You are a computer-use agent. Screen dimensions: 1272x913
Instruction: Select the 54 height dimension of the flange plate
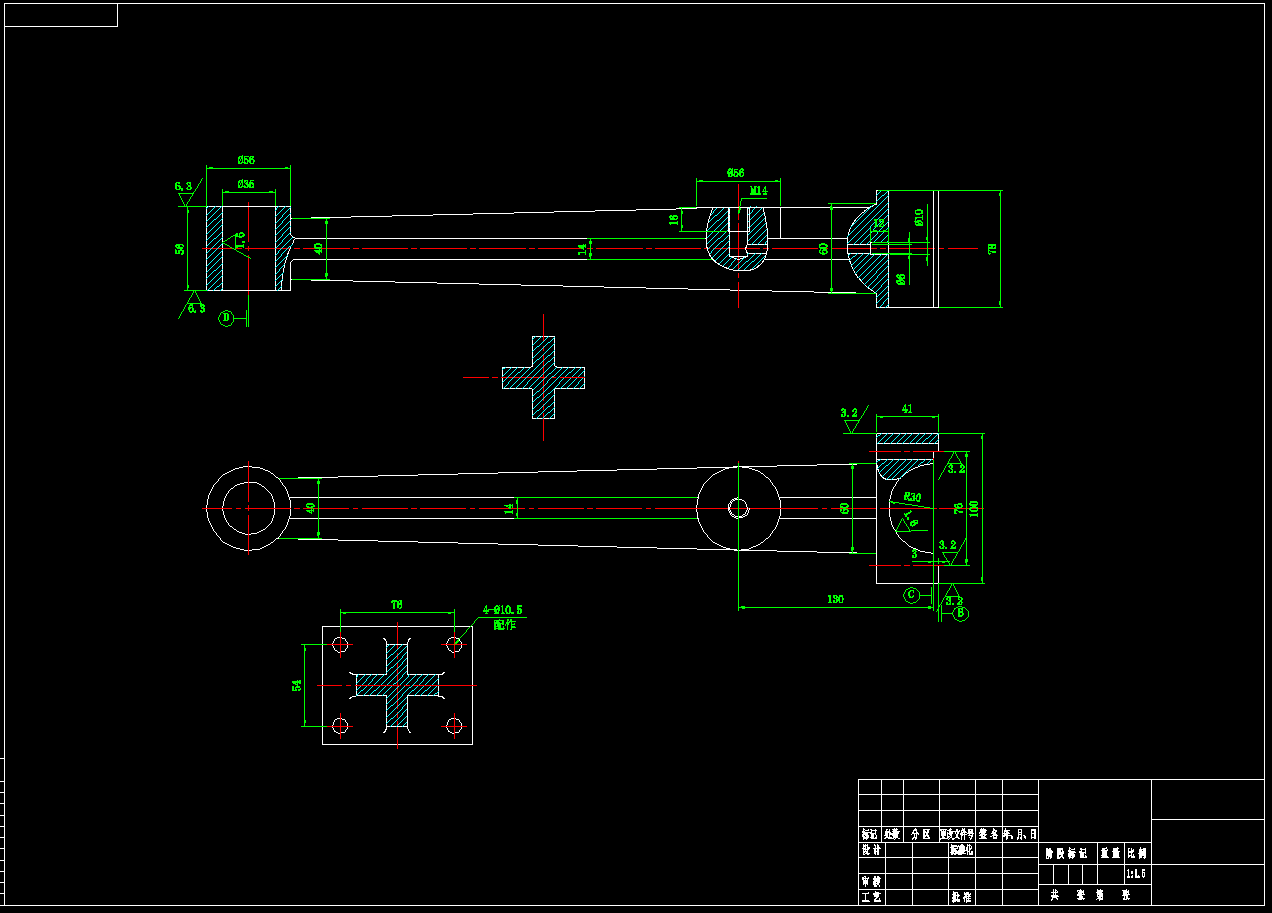coord(297,685)
